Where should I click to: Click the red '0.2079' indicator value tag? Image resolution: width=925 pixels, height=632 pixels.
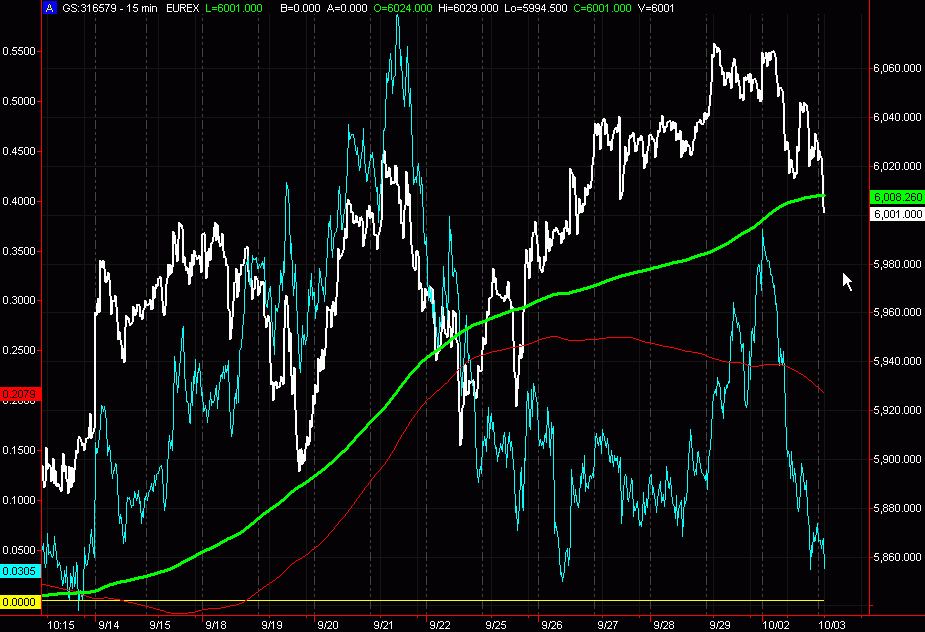19,394
